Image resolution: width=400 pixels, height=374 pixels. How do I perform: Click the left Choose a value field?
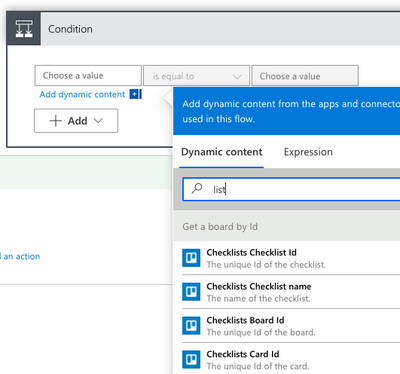click(x=88, y=76)
